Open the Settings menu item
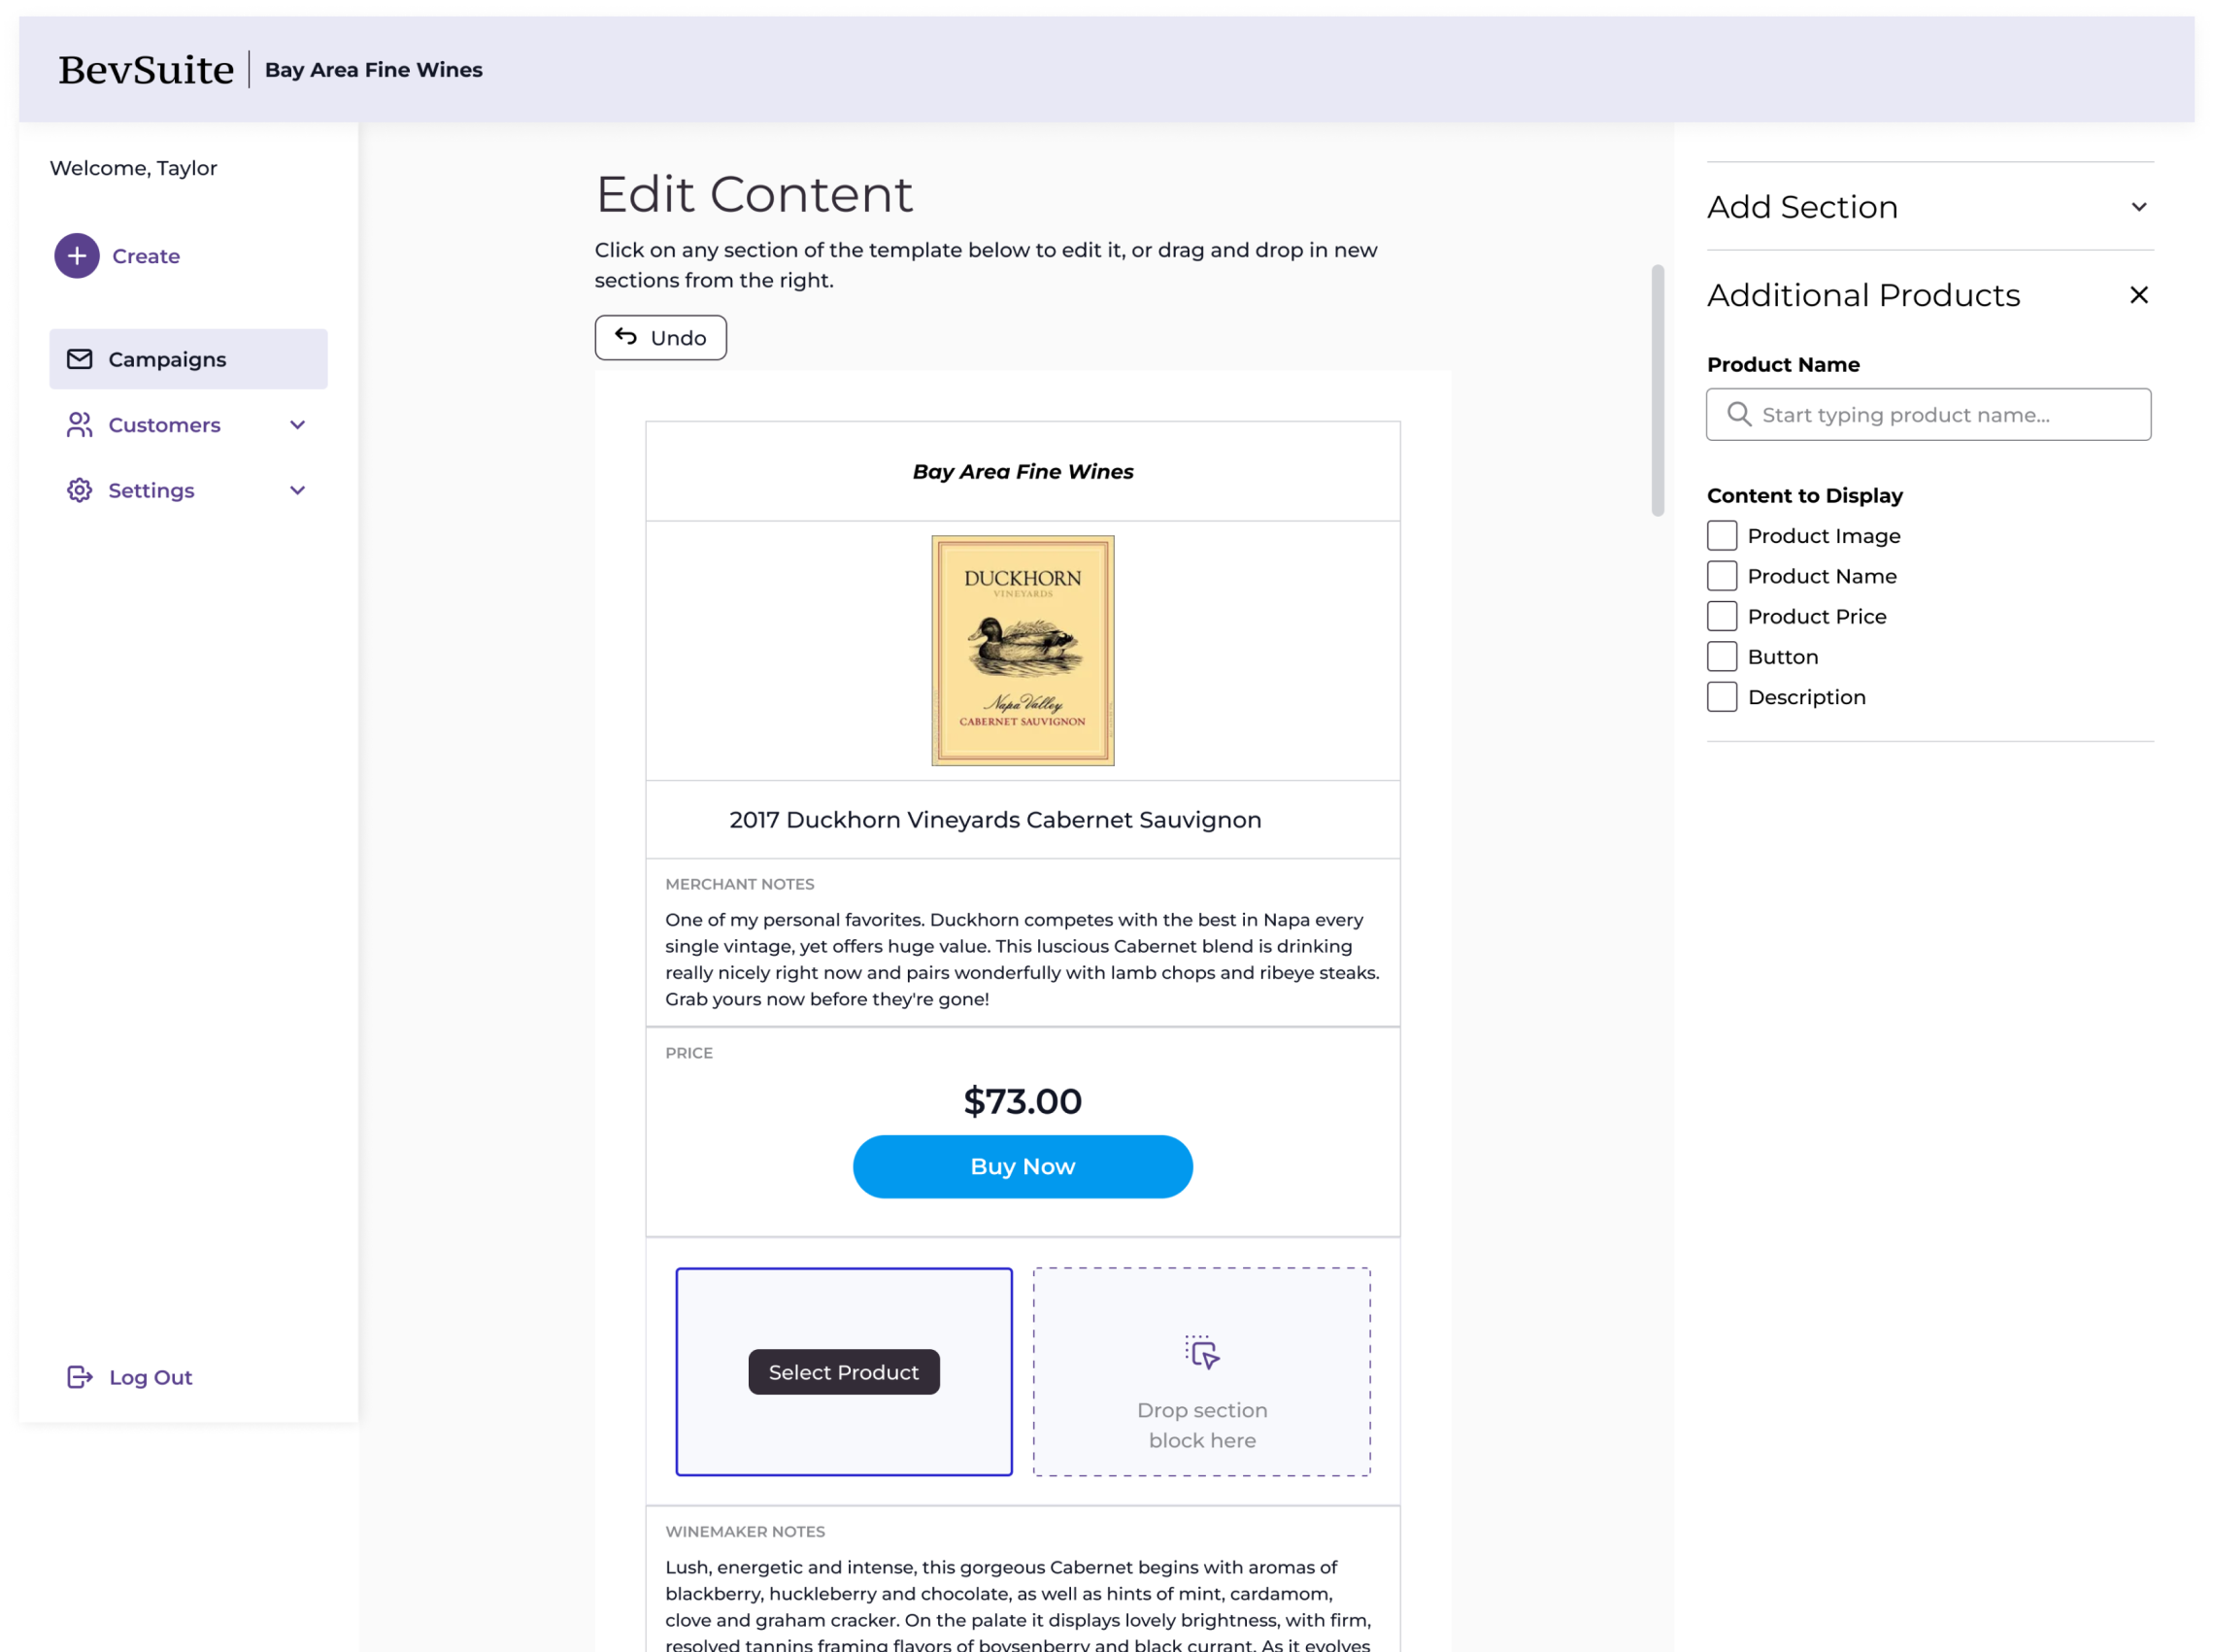 [x=188, y=490]
